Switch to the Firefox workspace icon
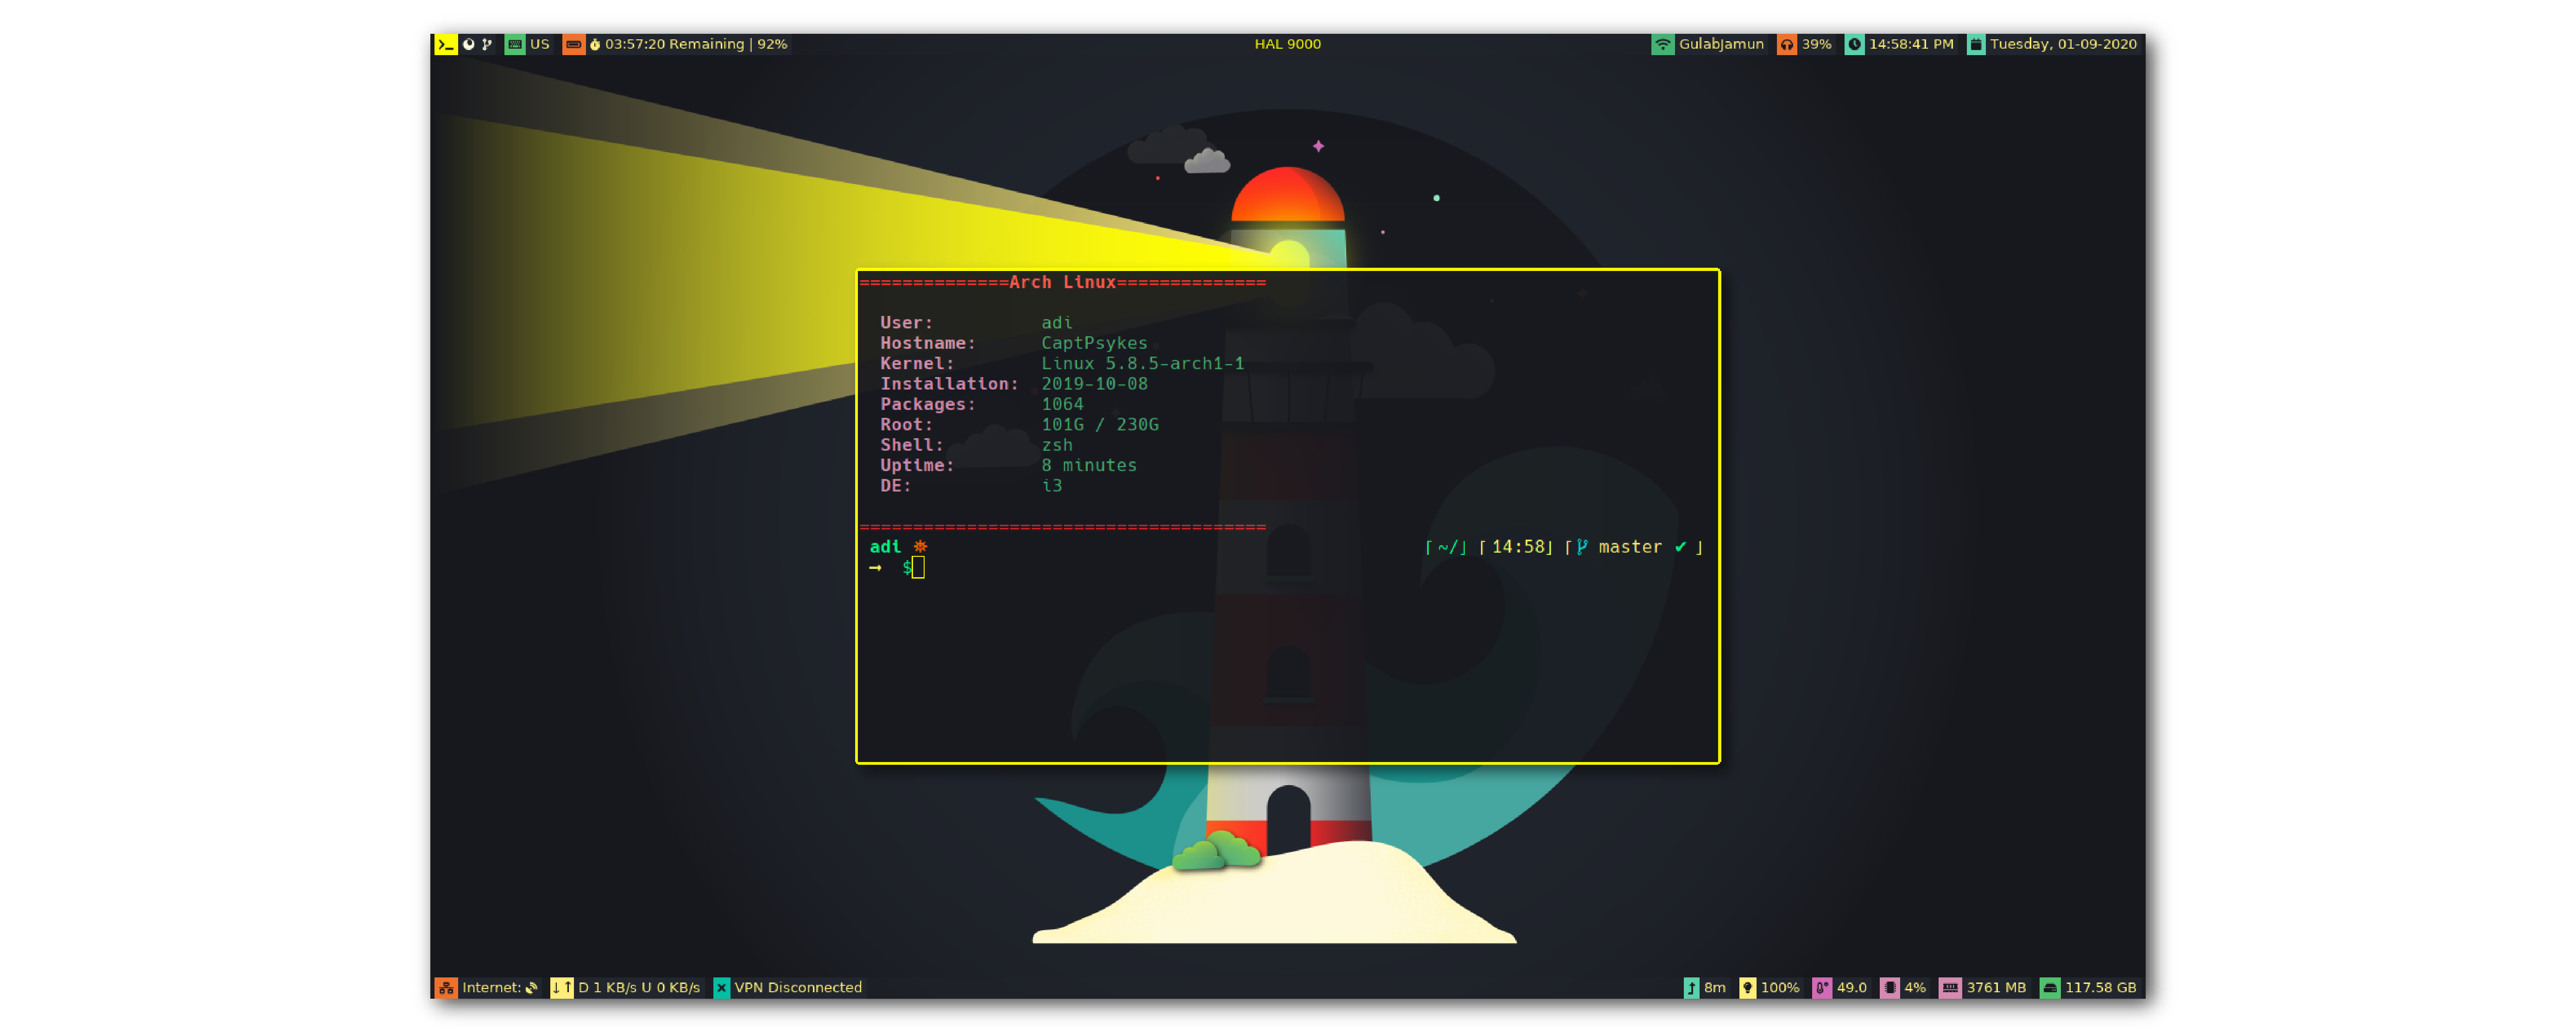The image size is (2576, 1033). click(468, 44)
